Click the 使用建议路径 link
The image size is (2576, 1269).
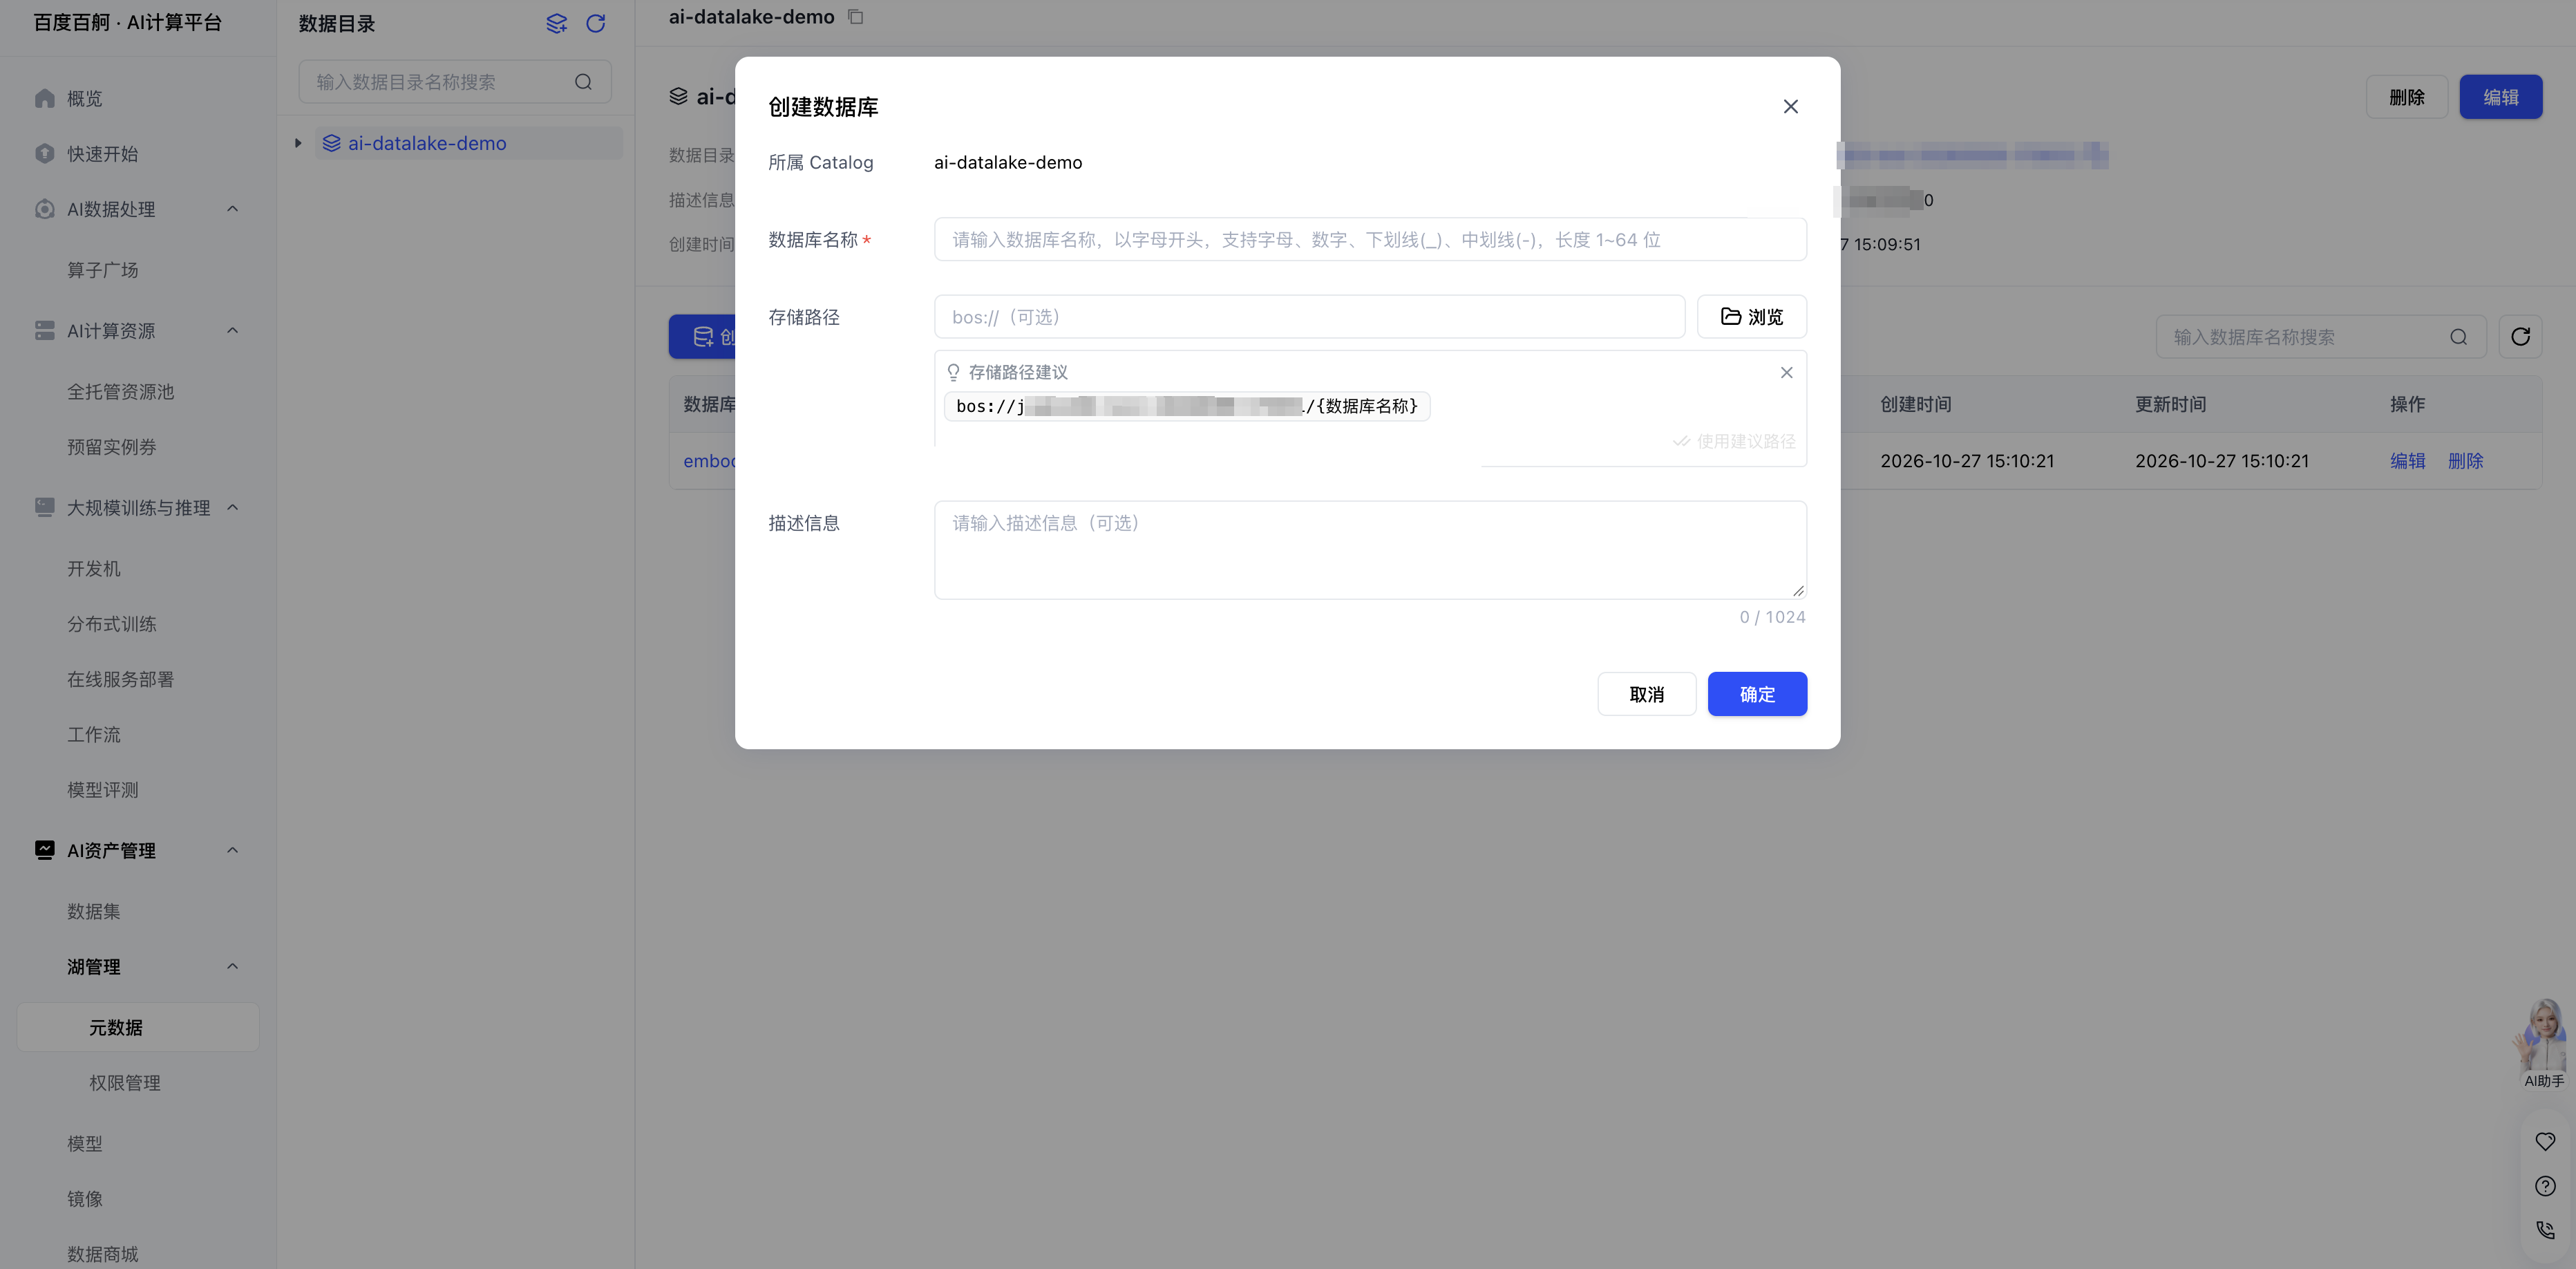click(x=1734, y=441)
